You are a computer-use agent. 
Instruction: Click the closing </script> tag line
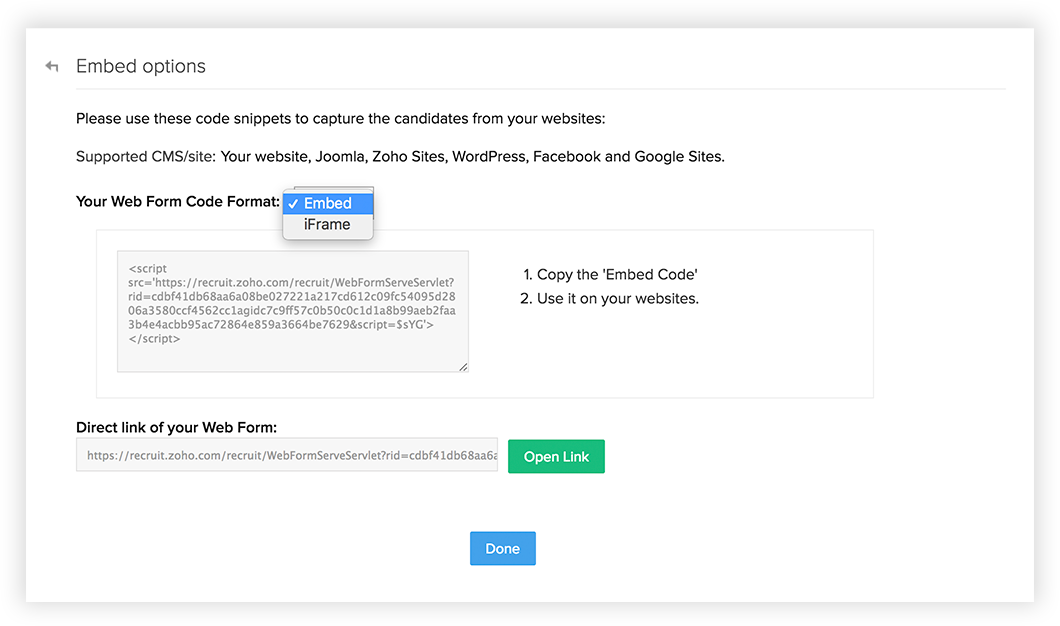pyautogui.click(x=154, y=339)
